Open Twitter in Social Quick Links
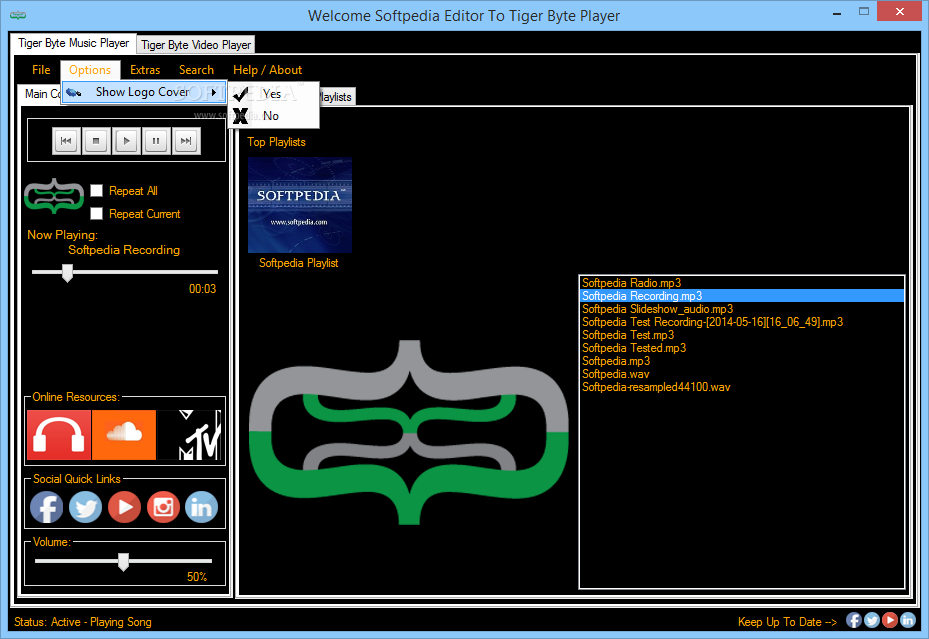Image resolution: width=929 pixels, height=639 pixels. click(85, 507)
